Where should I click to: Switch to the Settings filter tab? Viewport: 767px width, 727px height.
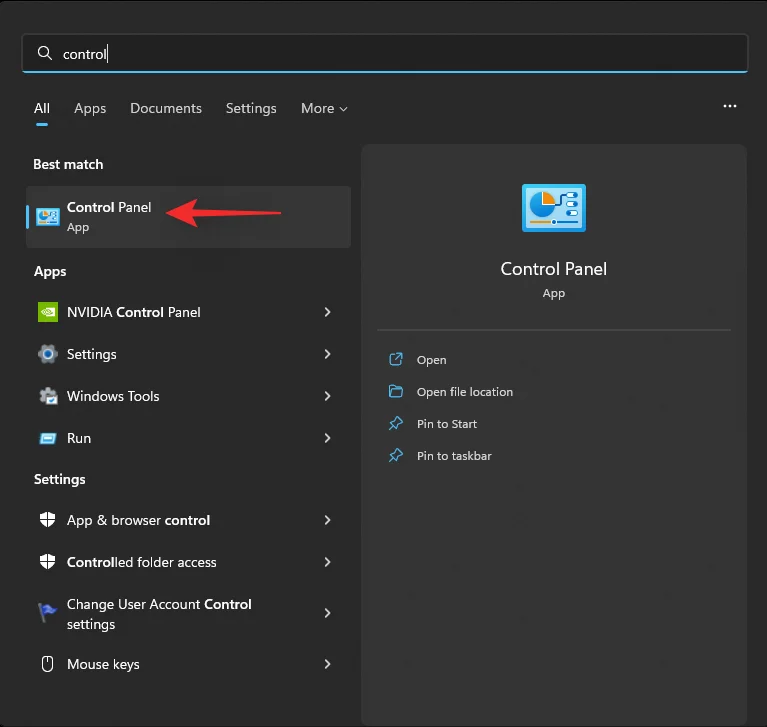click(251, 108)
